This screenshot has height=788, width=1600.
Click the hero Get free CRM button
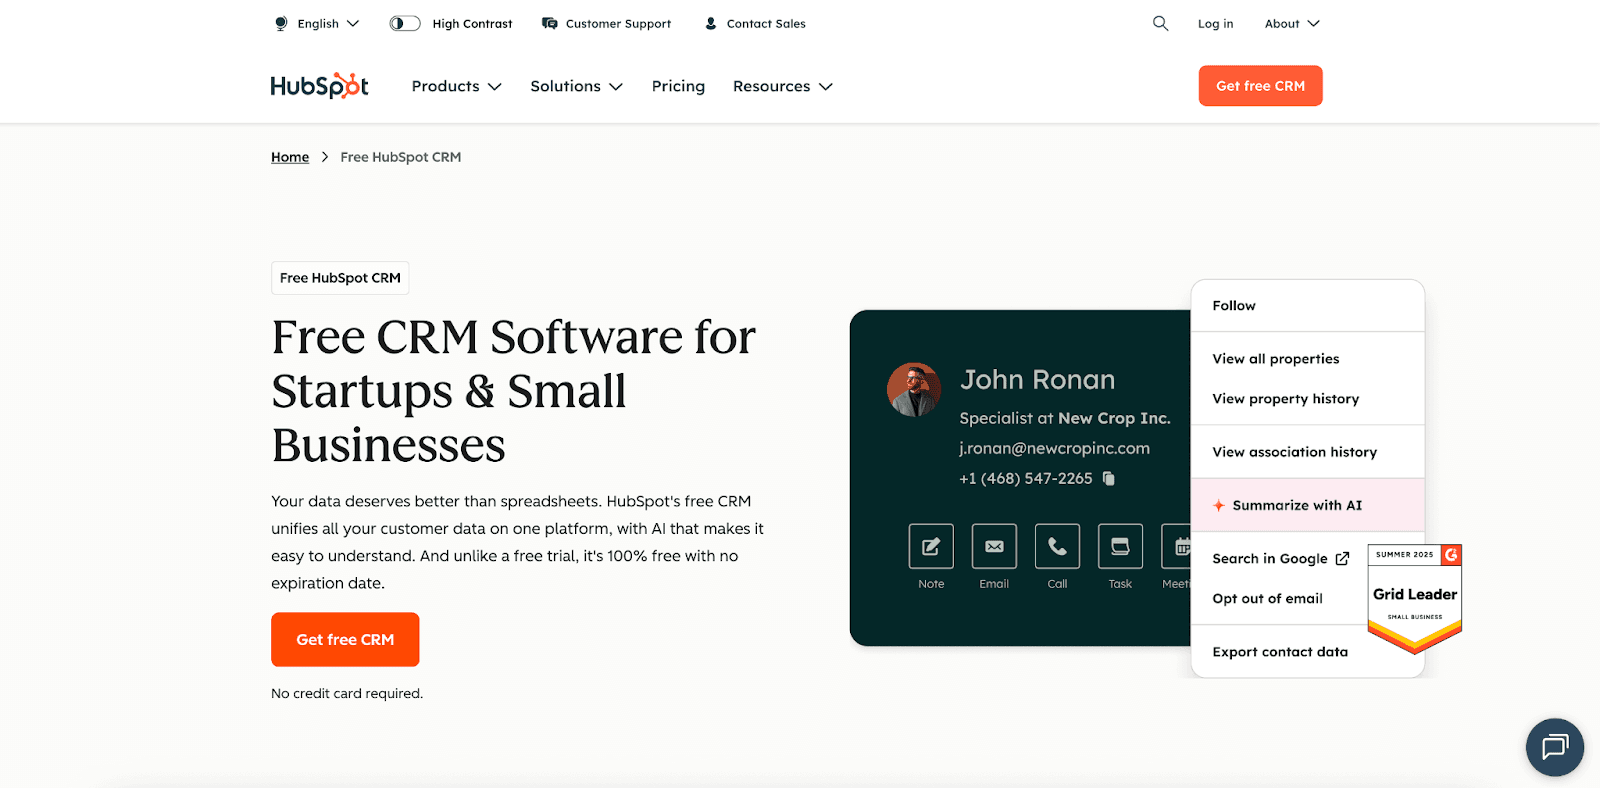pos(345,639)
